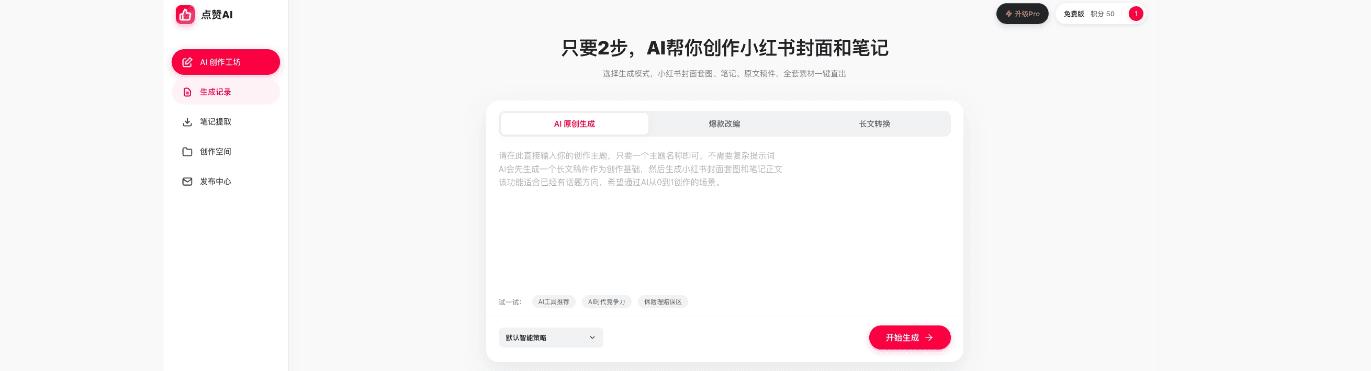The image size is (1371, 371).
Task: Click the 积分 50 points indicator
Action: click(1103, 14)
